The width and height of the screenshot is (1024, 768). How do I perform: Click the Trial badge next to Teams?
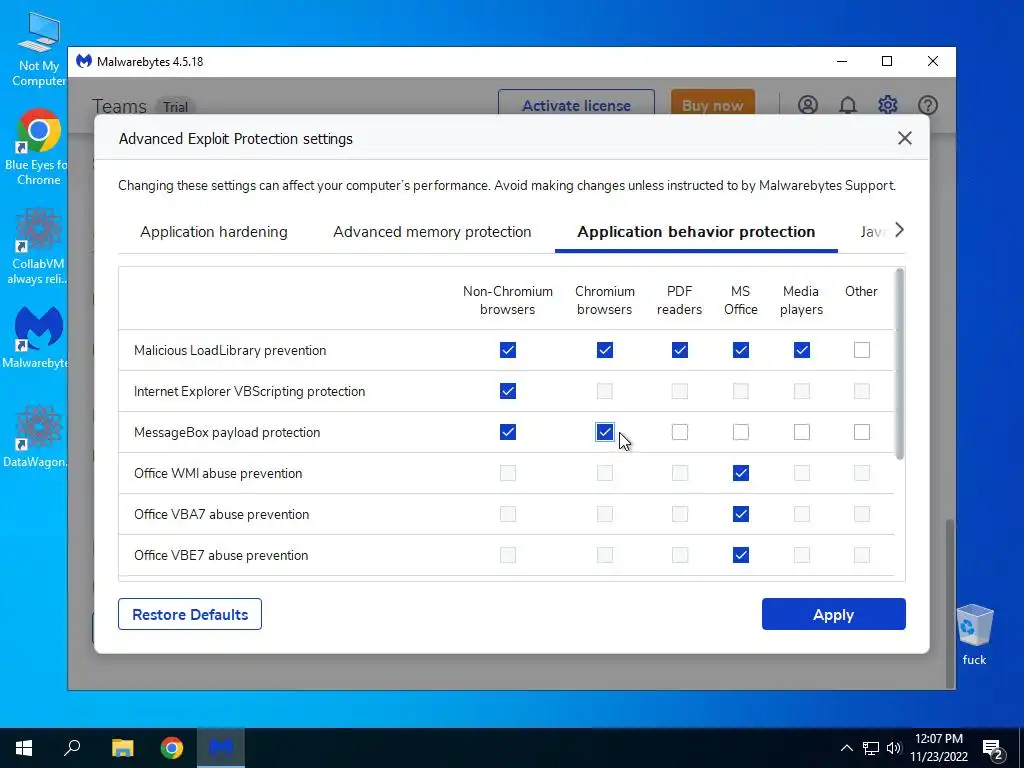[x=175, y=106]
